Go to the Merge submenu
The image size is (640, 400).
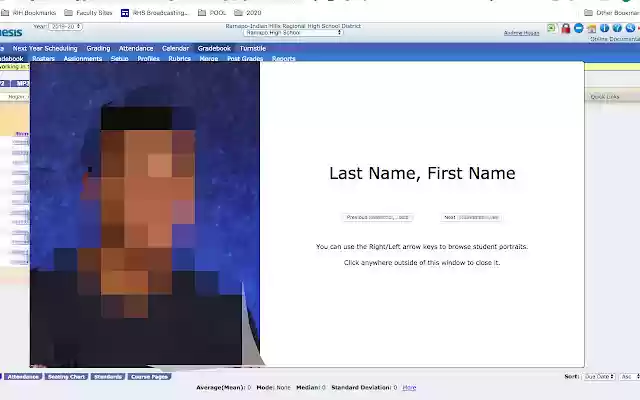(209, 58)
